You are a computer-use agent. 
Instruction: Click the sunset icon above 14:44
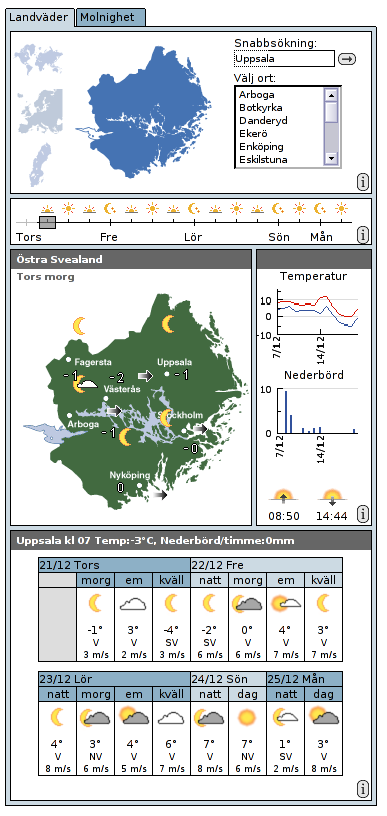tap(332, 498)
